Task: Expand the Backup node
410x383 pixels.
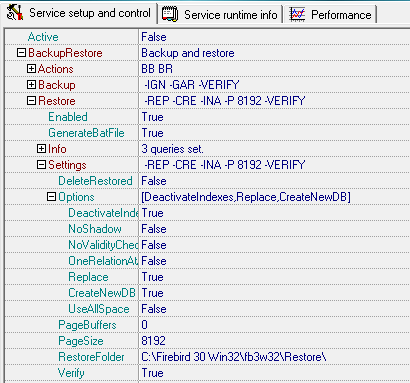Action: (x=31, y=85)
